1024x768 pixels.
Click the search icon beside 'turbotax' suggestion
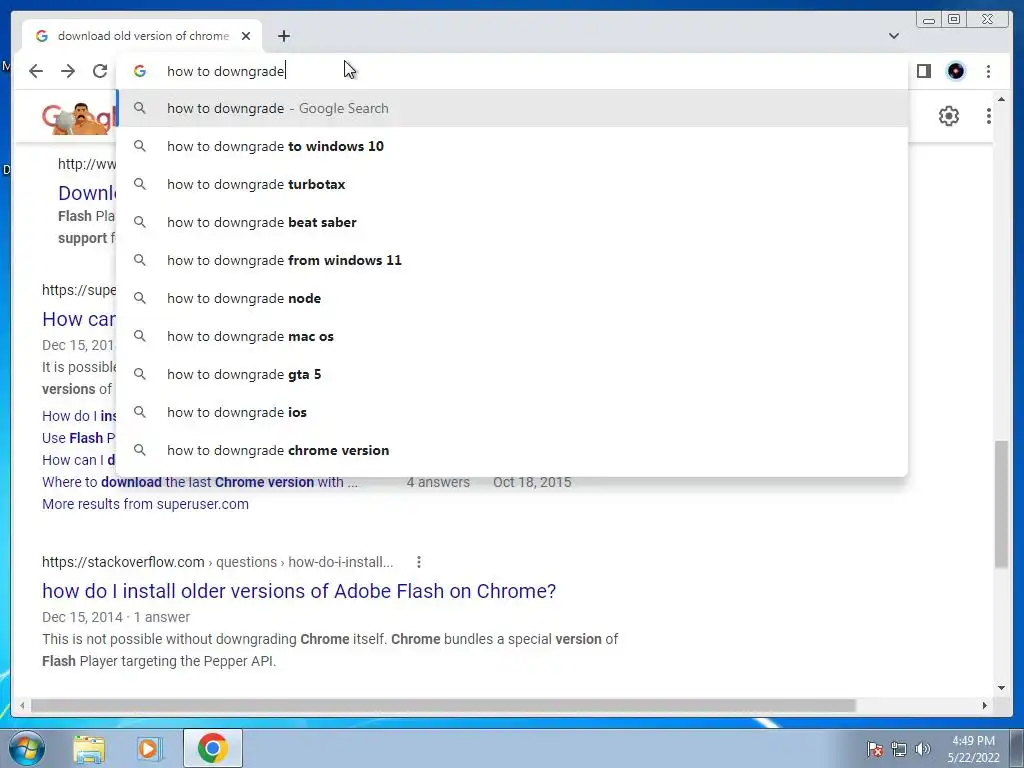click(140, 184)
